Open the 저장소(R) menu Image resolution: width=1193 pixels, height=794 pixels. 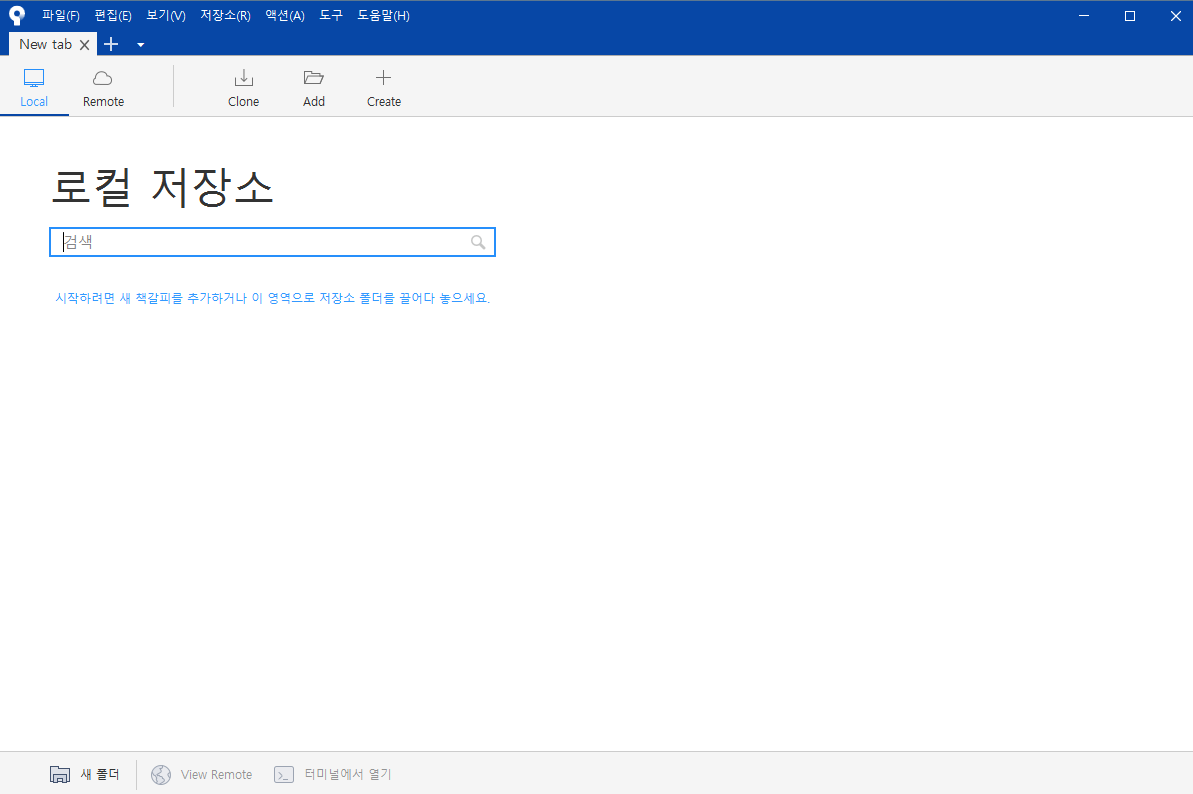coord(225,15)
